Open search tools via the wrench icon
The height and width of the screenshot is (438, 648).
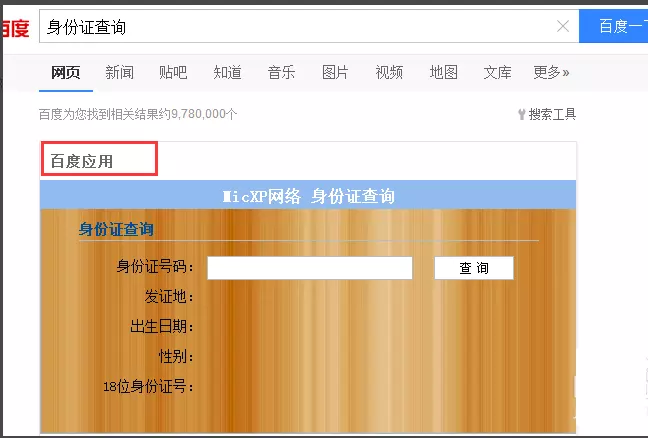pos(522,114)
